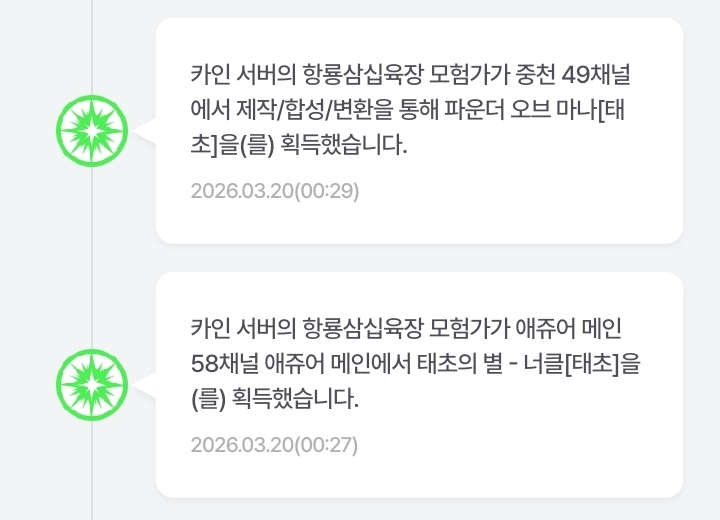Click the speech-bubble pointer of the 00:27 card

tap(146, 385)
